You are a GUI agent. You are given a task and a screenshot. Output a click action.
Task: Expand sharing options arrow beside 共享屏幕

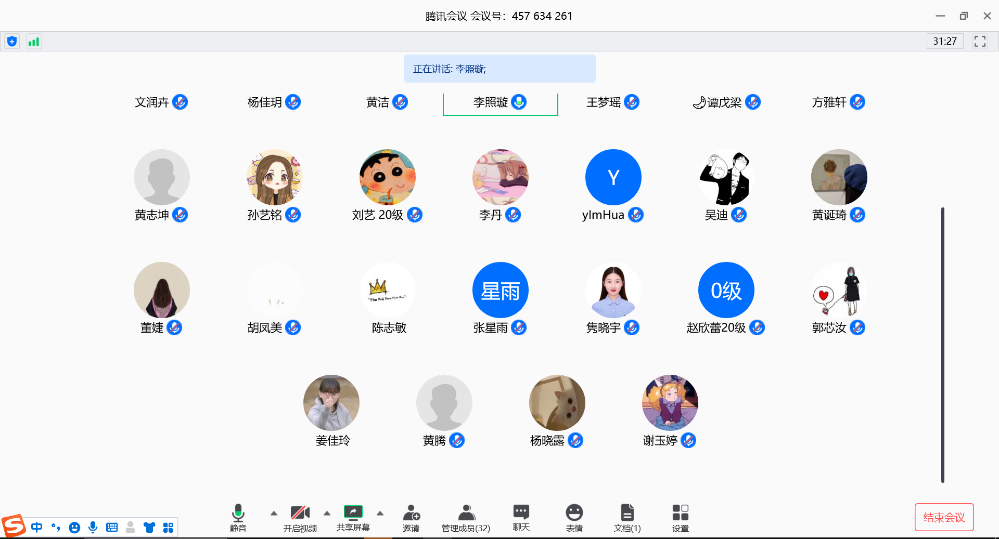pyautogui.click(x=379, y=512)
